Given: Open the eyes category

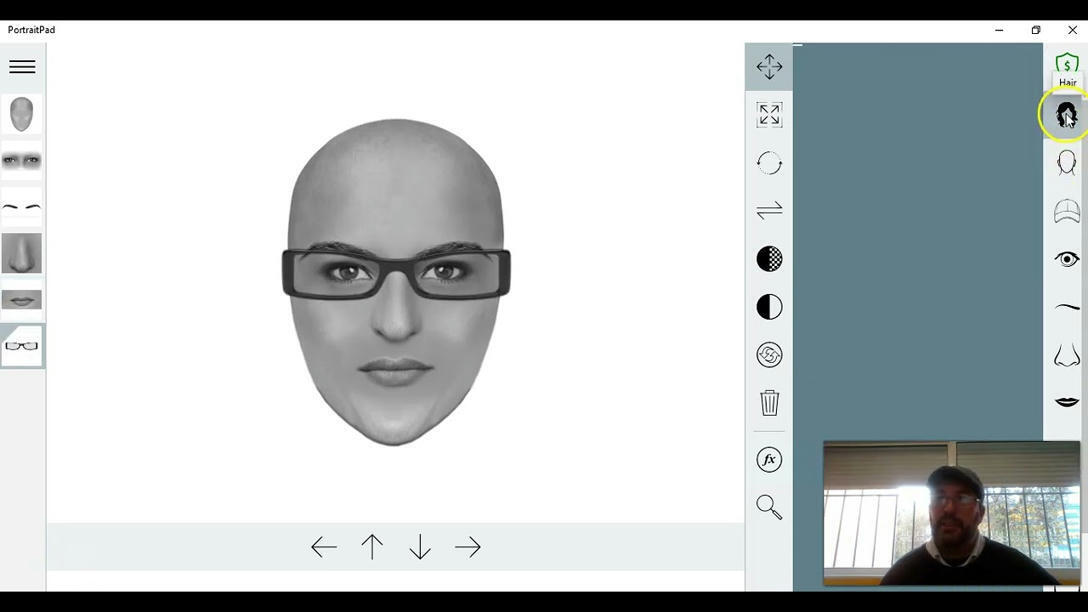Looking at the screenshot, I should point(1066,259).
